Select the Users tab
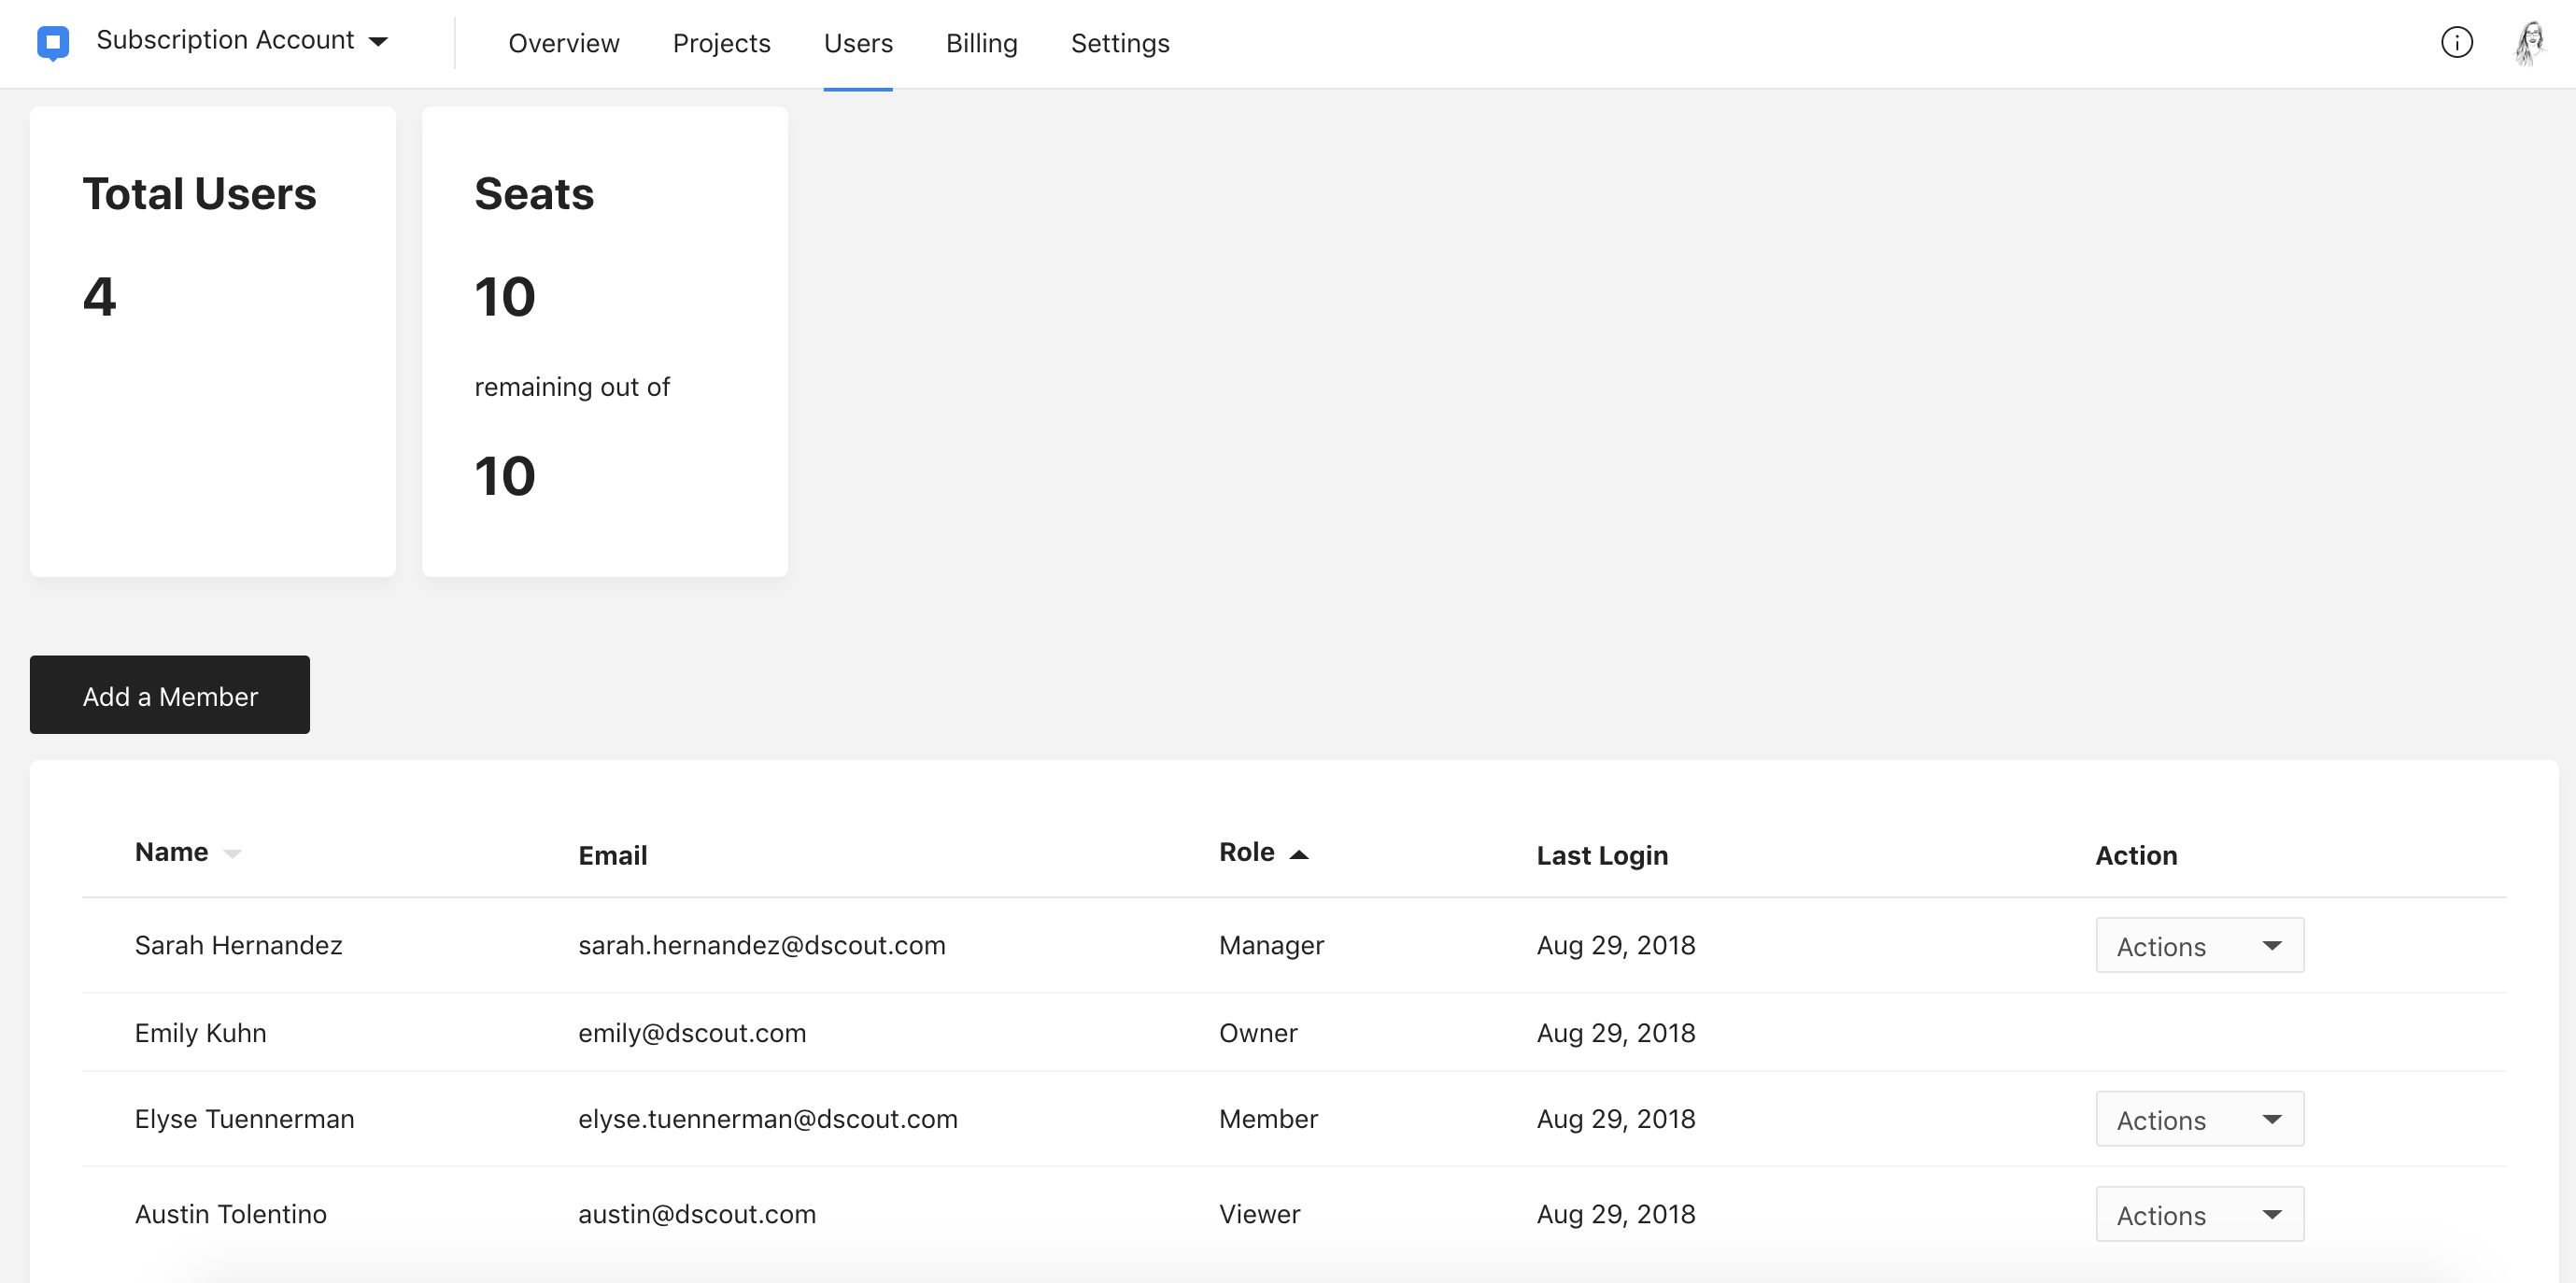 [x=858, y=43]
